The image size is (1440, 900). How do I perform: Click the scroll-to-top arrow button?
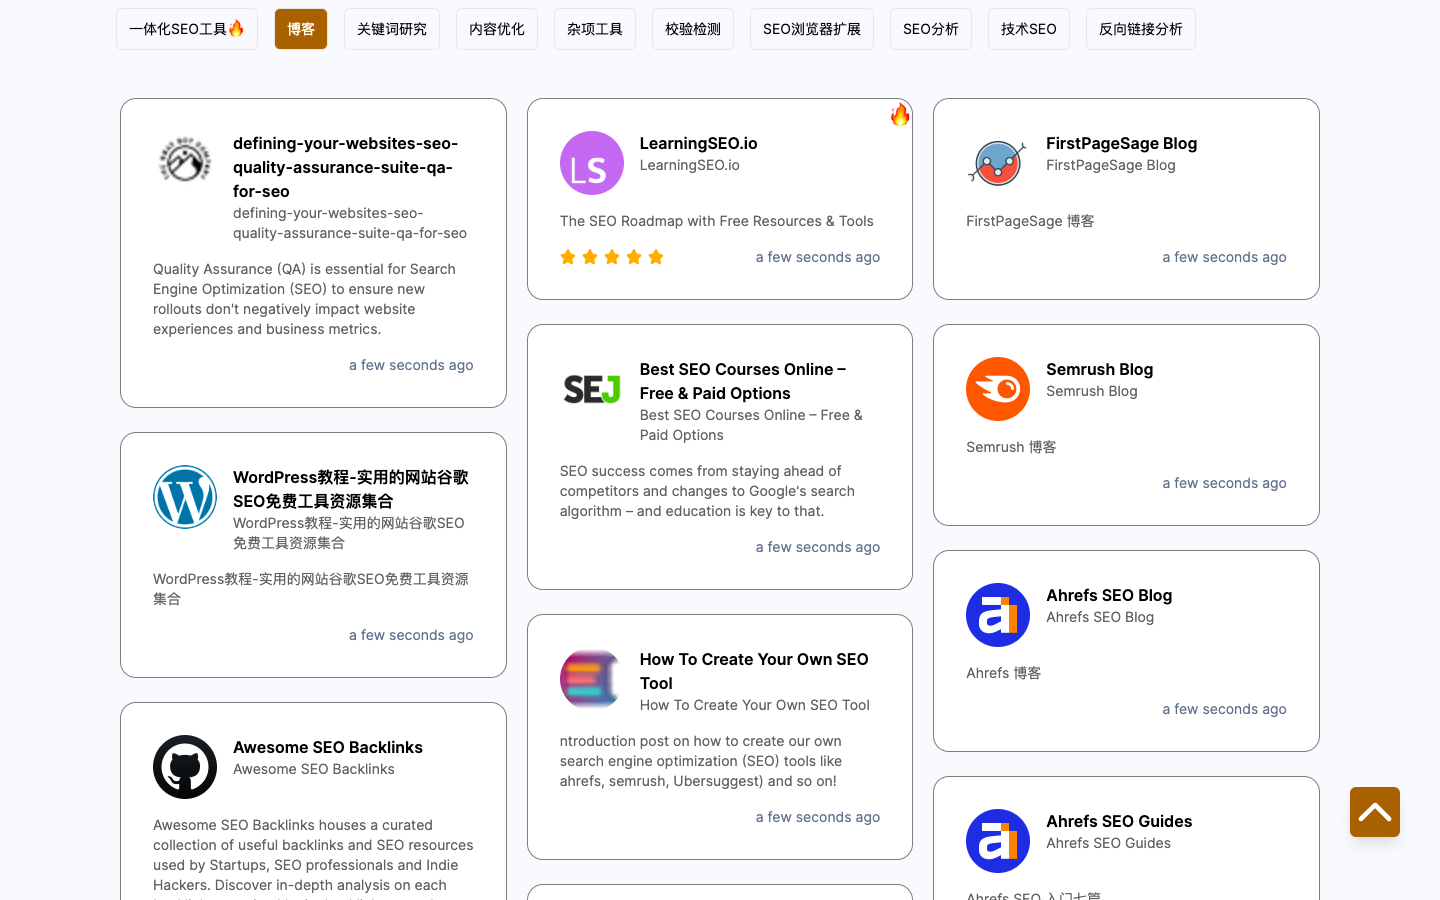(x=1374, y=812)
